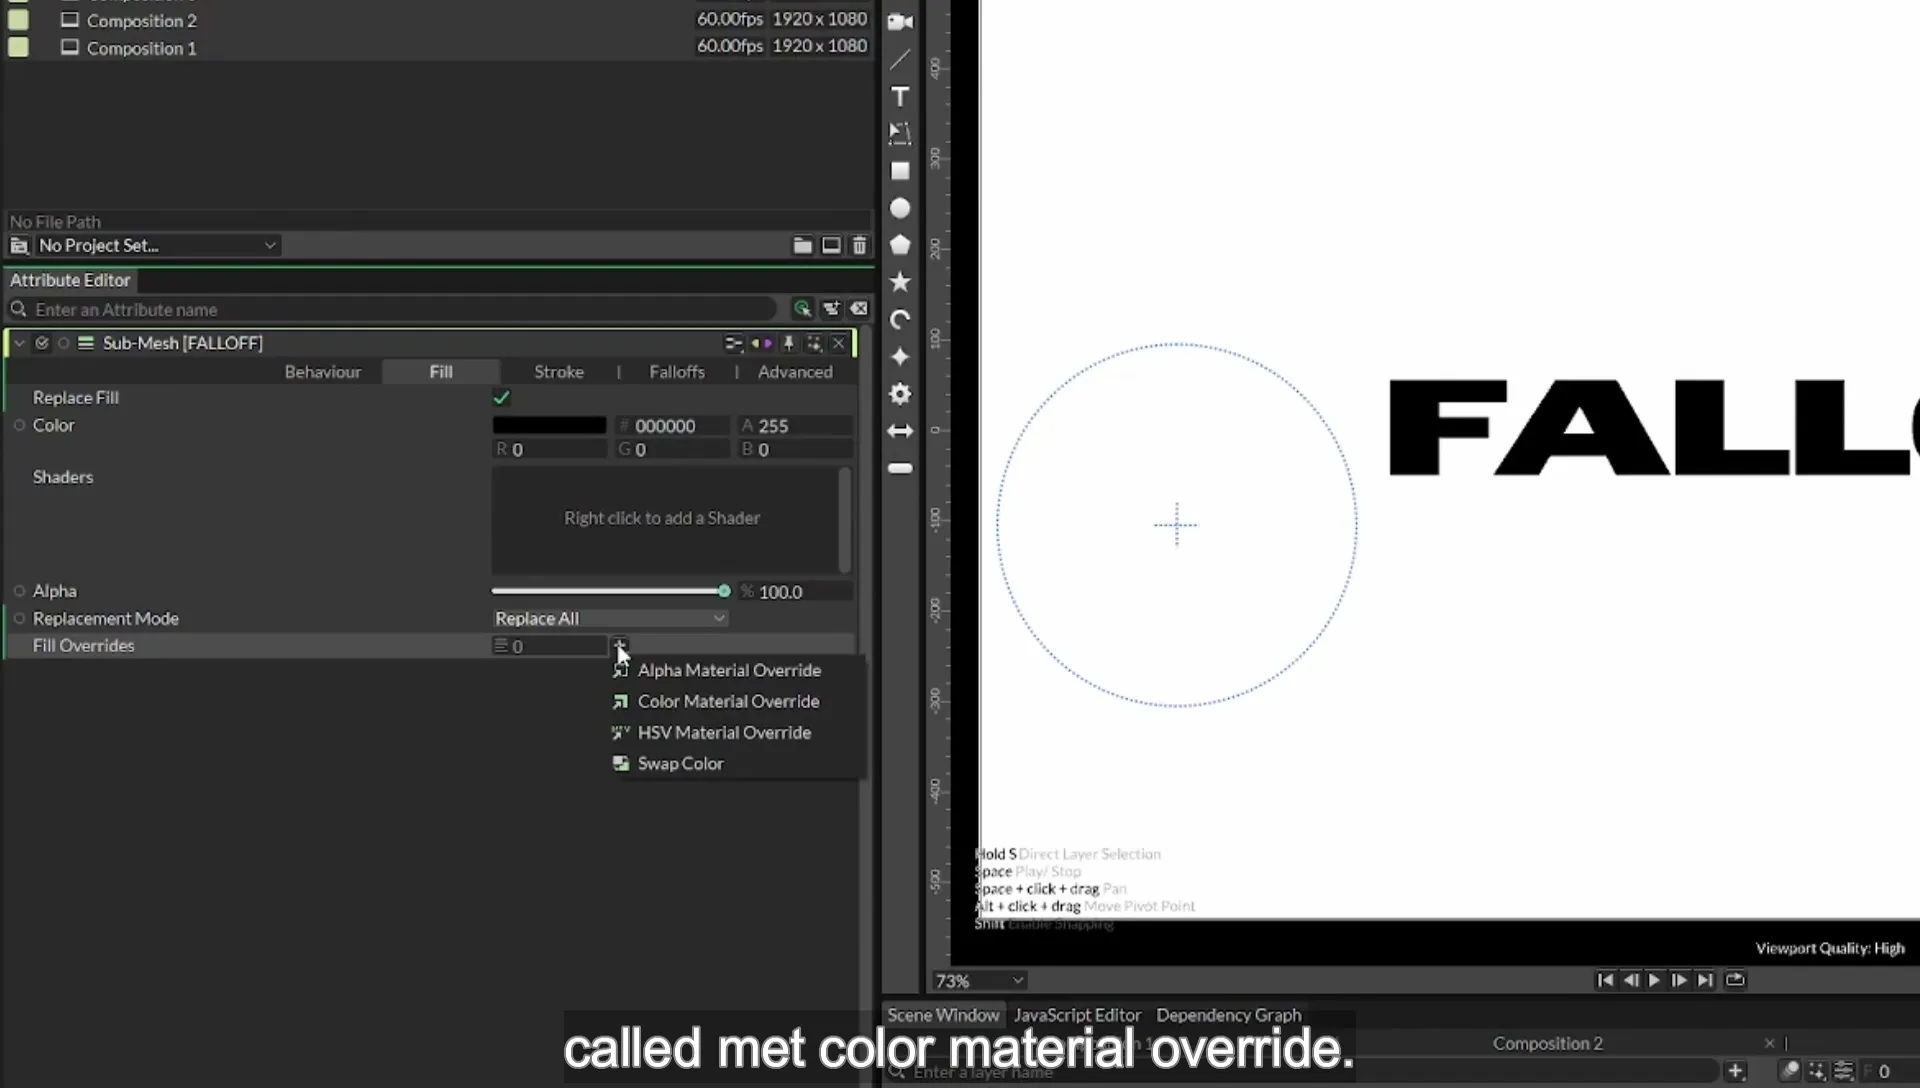The image size is (1920, 1088).
Task: Open the No Project Set dropdown
Action: click(x=157, y=245)
